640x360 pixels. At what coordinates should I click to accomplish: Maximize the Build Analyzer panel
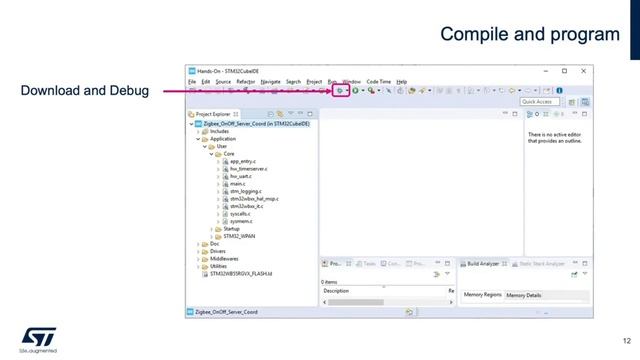(x=584, y=263)
